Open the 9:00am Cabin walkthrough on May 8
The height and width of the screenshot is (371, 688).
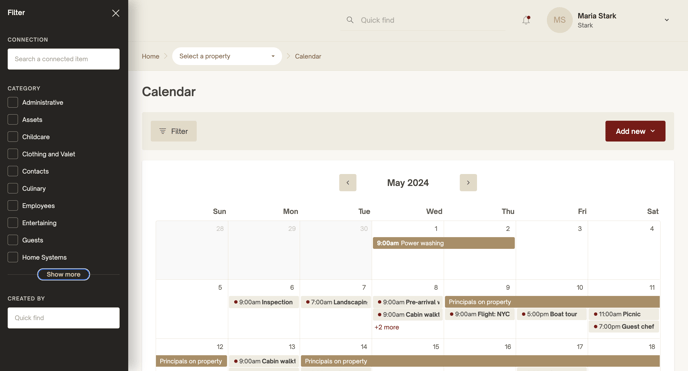[x=408, y=314]
